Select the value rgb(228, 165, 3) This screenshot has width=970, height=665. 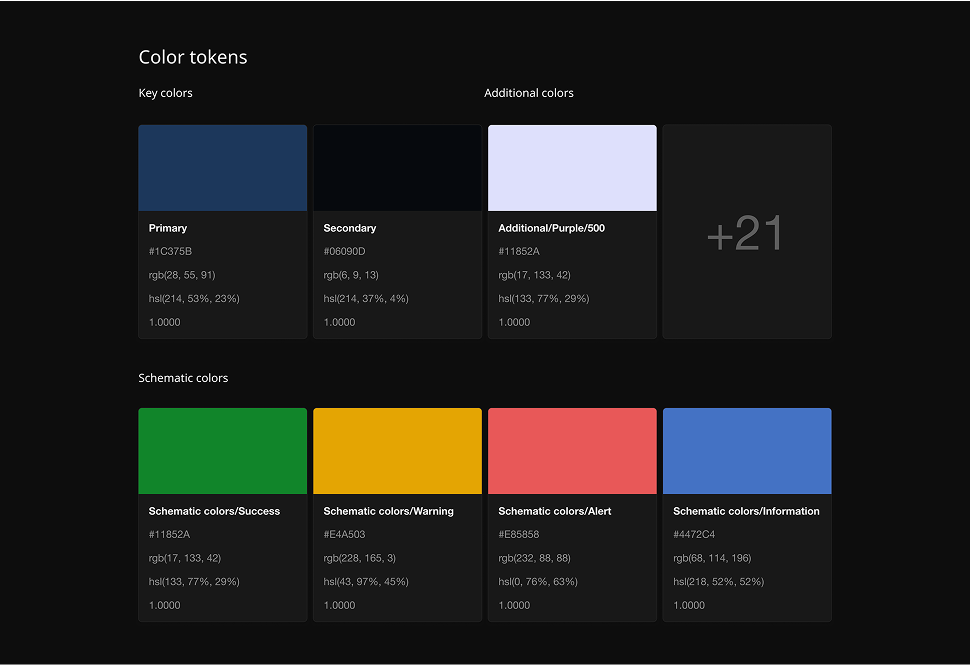(359, 558)
